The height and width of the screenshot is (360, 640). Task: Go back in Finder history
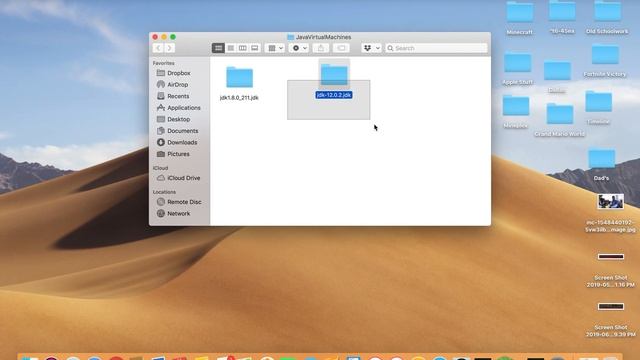tap(158, 48)
